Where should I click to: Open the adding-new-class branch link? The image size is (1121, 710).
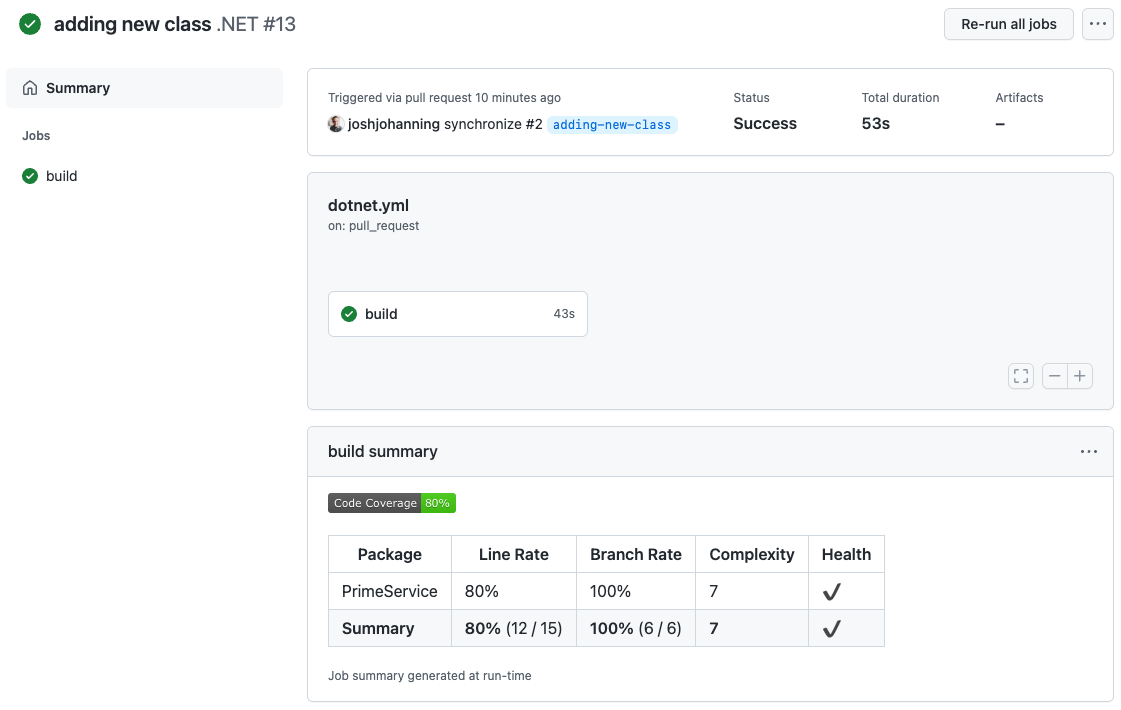coord(612,125)
